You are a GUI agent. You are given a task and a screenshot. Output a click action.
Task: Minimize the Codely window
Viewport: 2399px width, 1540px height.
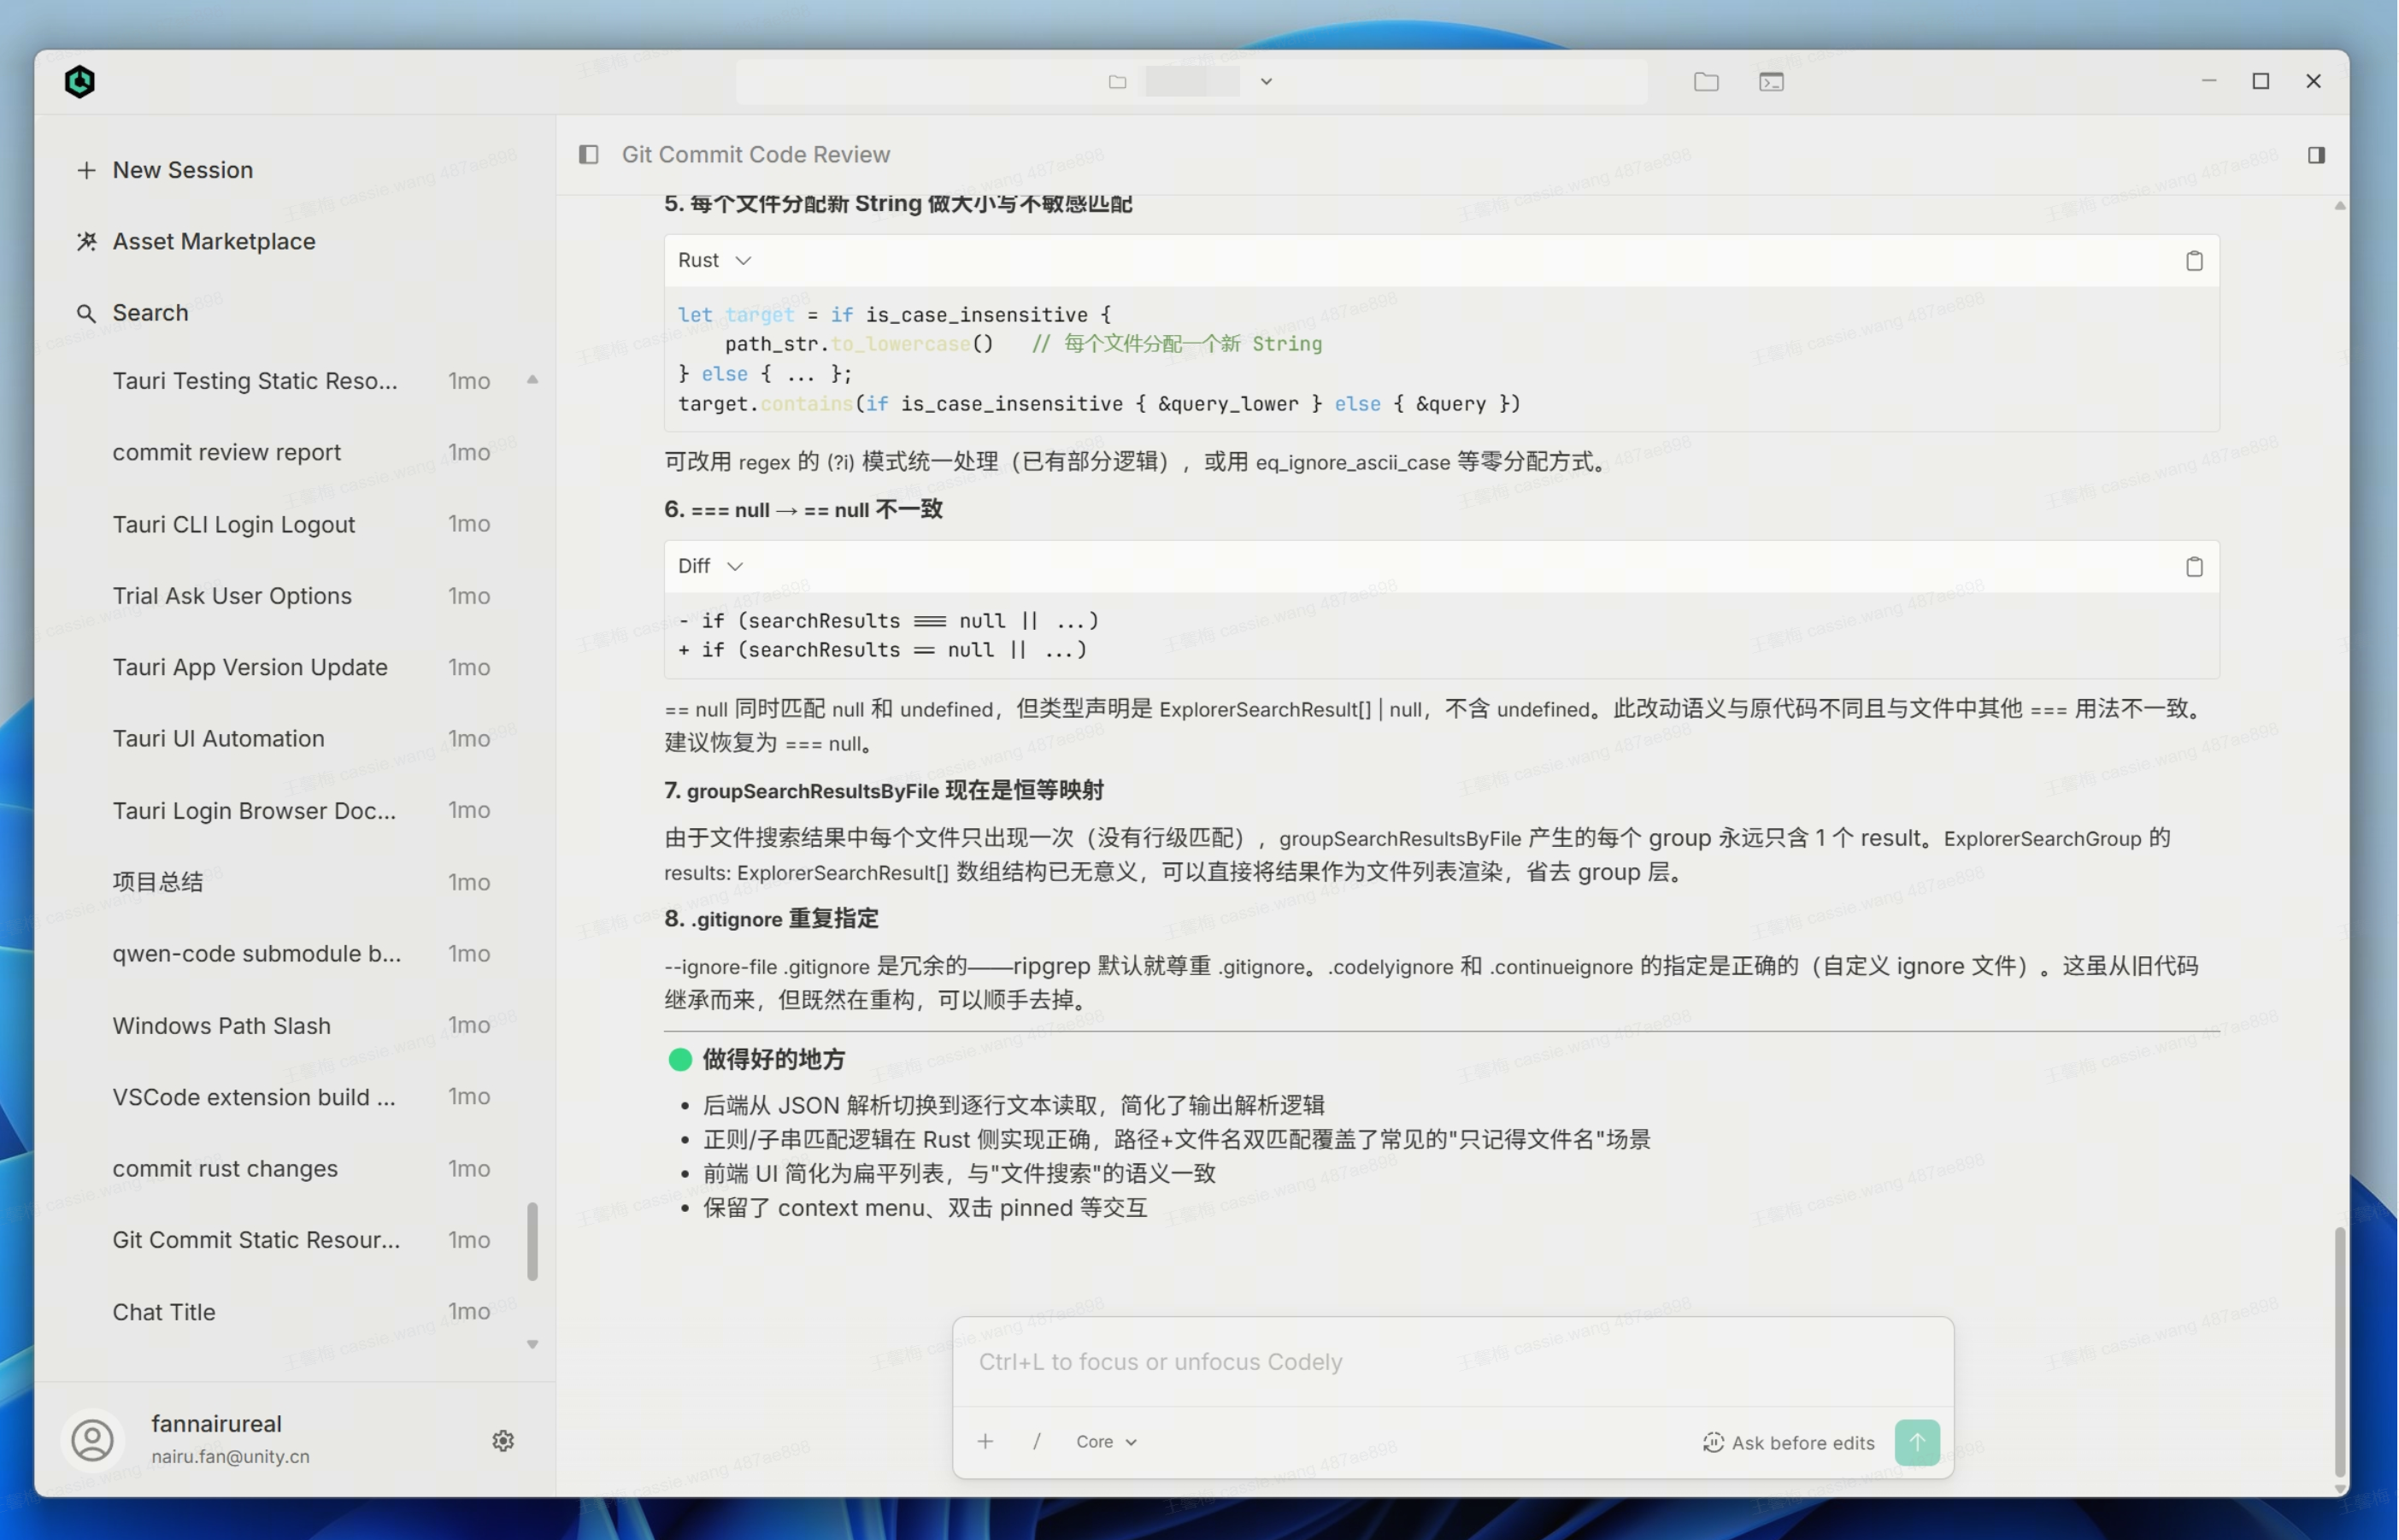tap(2209, 81)
